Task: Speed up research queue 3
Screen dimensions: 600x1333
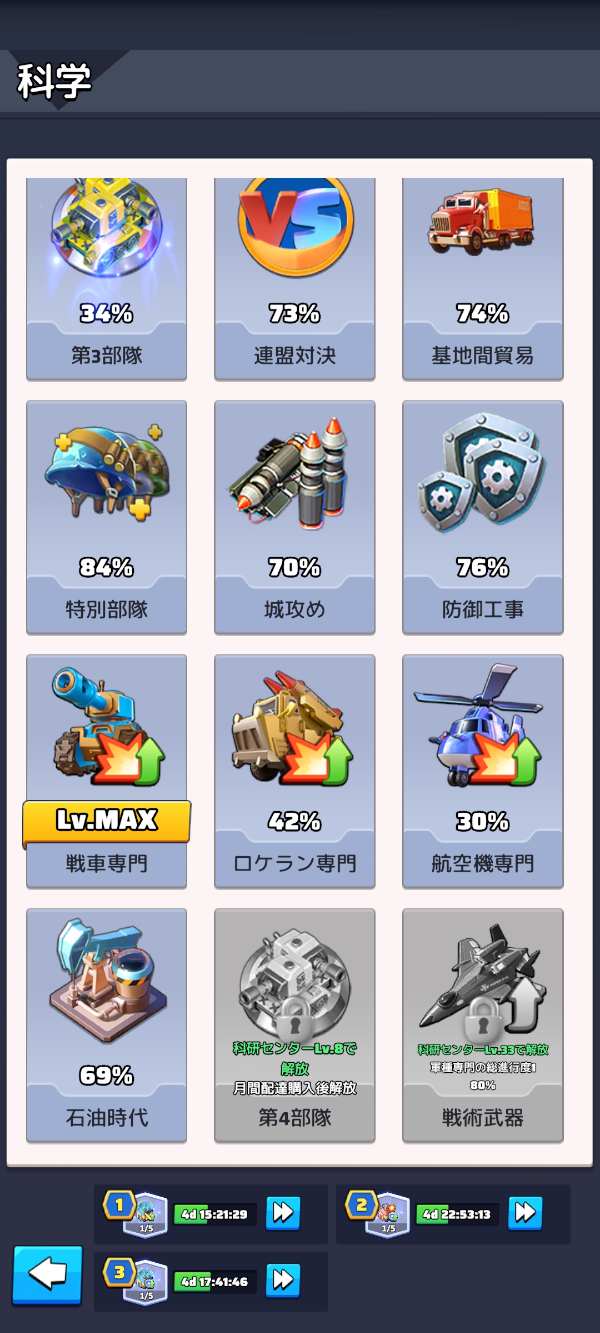Action: click(282, 1279)
